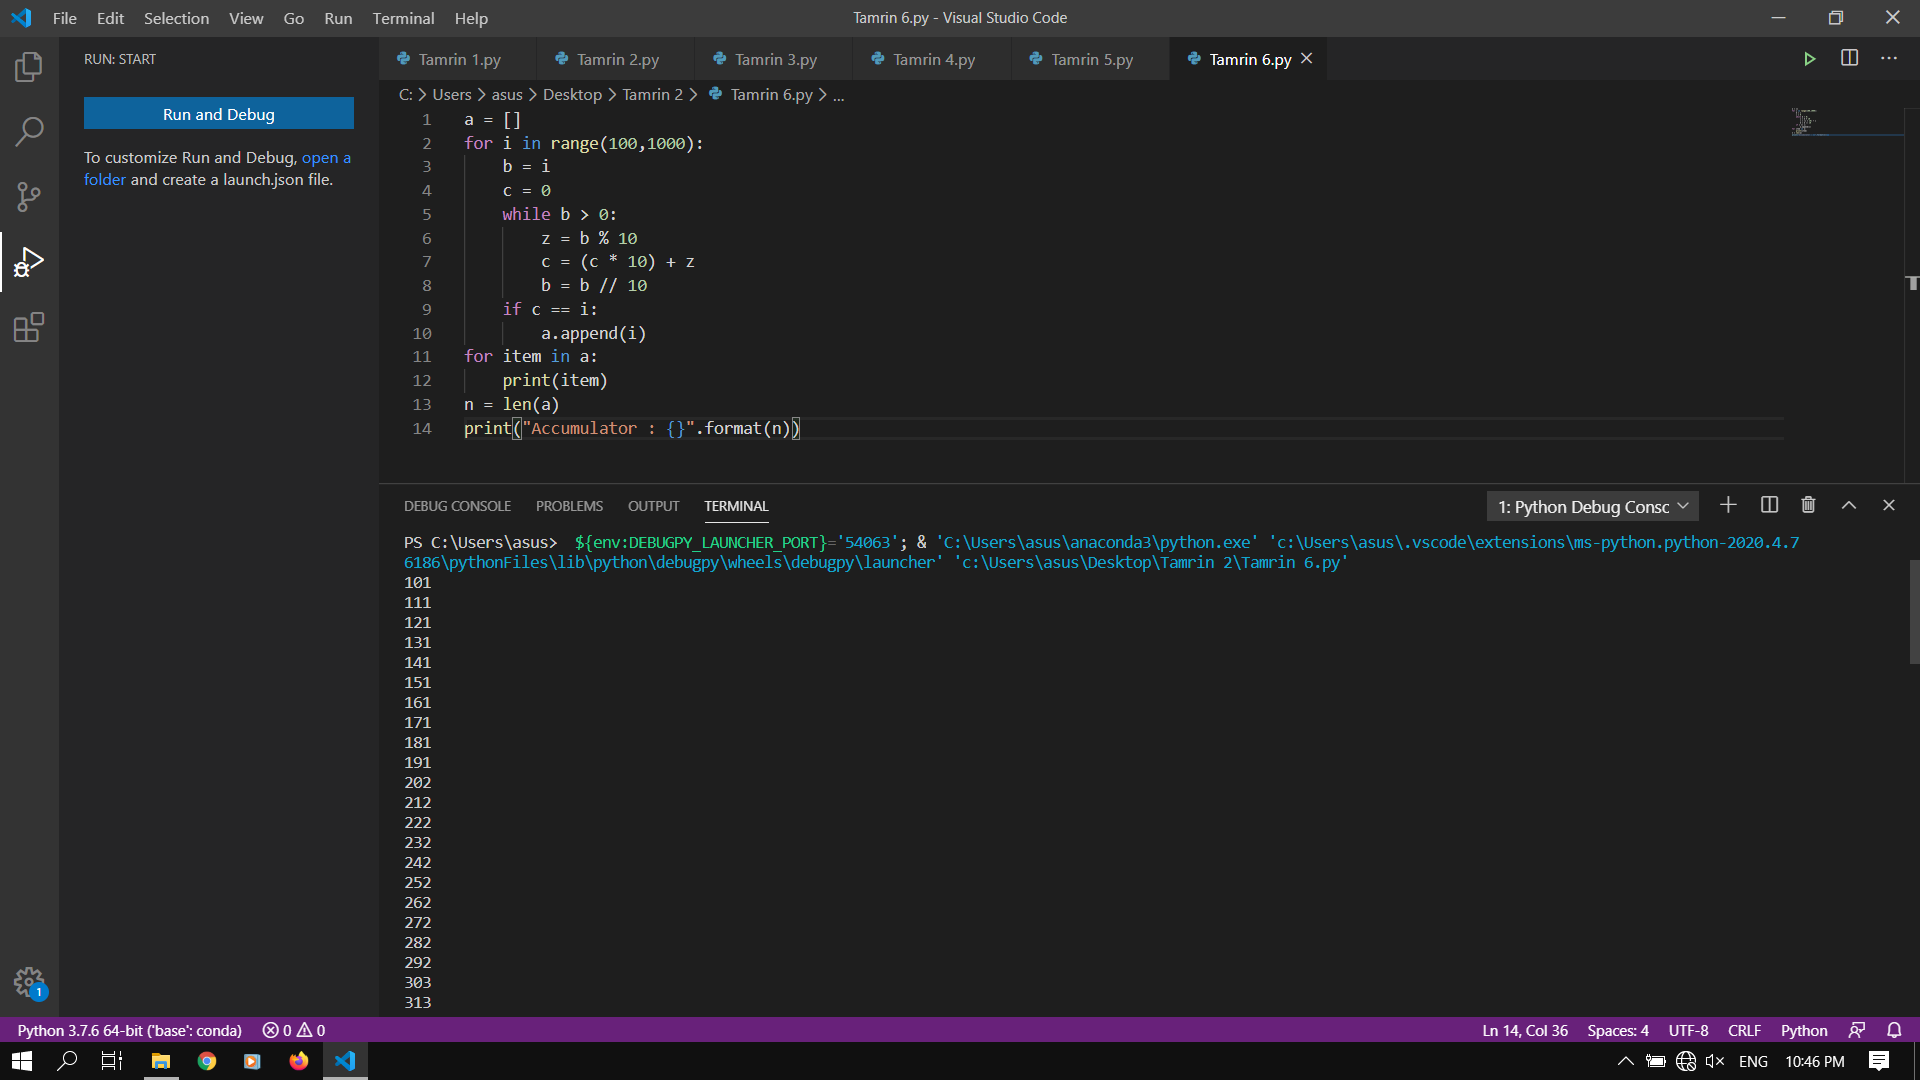
Task: Split the editor to the right
Action: pos(1849,59)
